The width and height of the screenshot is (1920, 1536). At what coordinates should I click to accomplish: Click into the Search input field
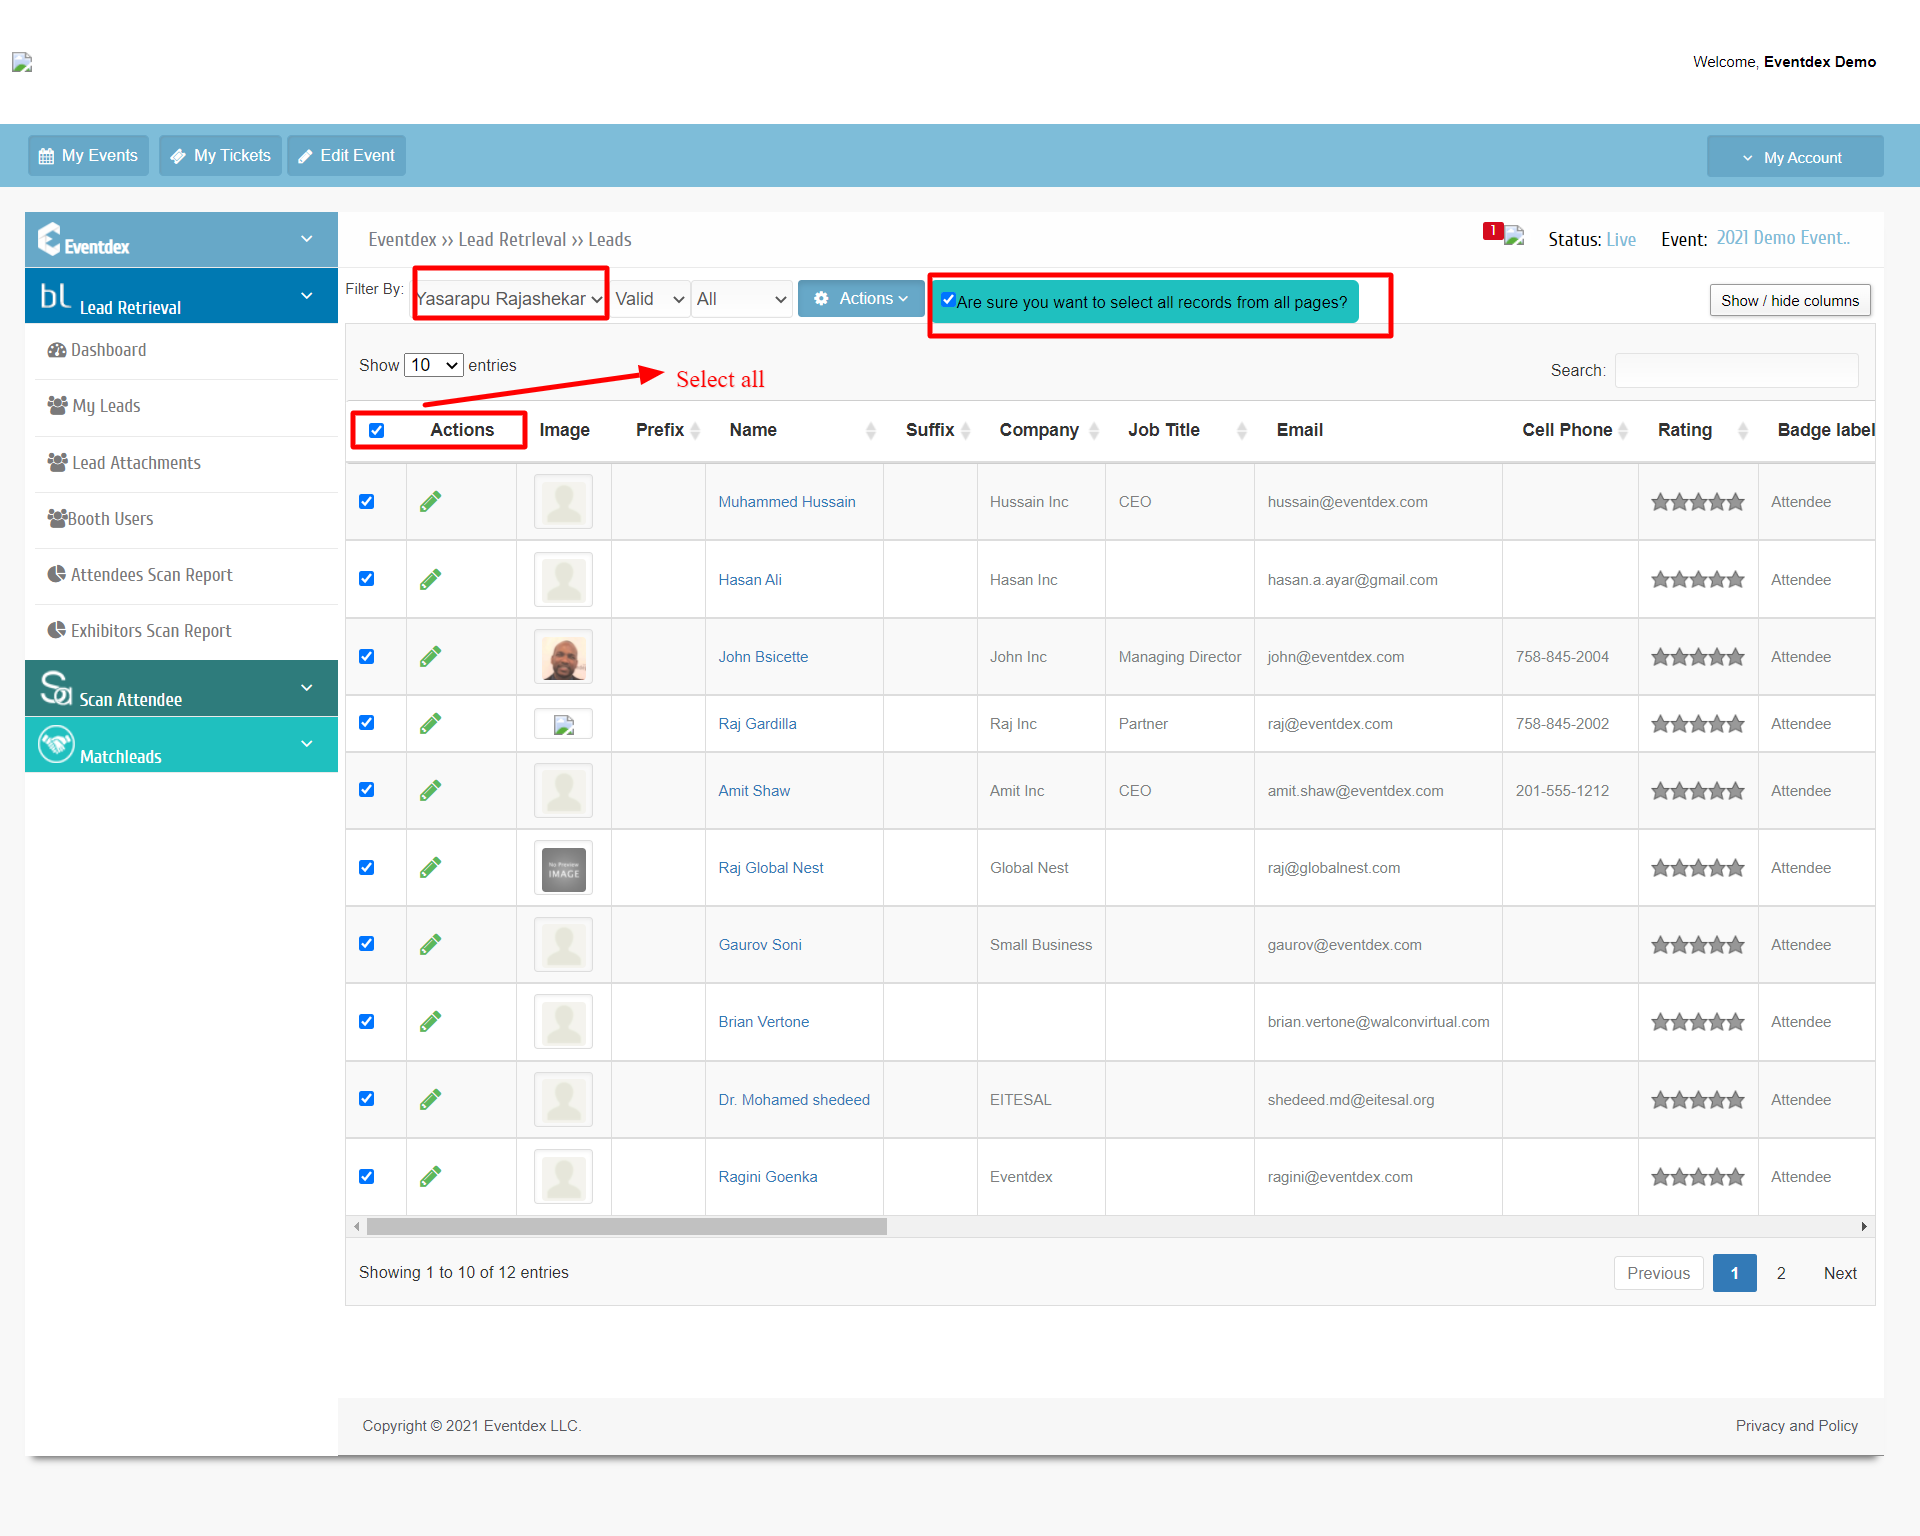pos(1736,370)
